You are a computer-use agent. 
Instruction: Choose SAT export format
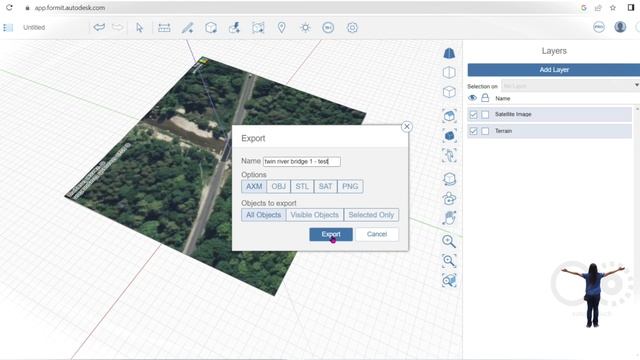click(x=325, y=187)
